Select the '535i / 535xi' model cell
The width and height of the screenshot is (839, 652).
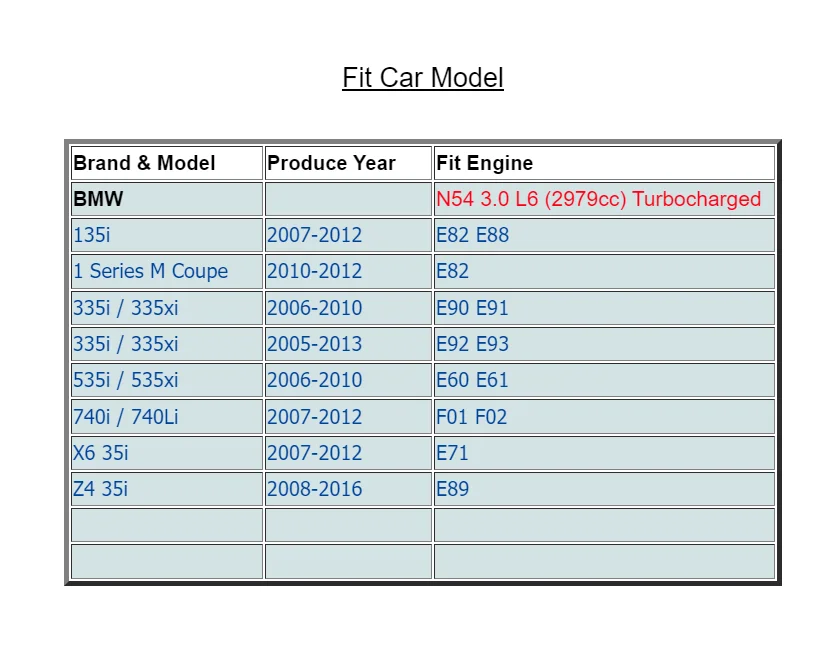point(125,380)
